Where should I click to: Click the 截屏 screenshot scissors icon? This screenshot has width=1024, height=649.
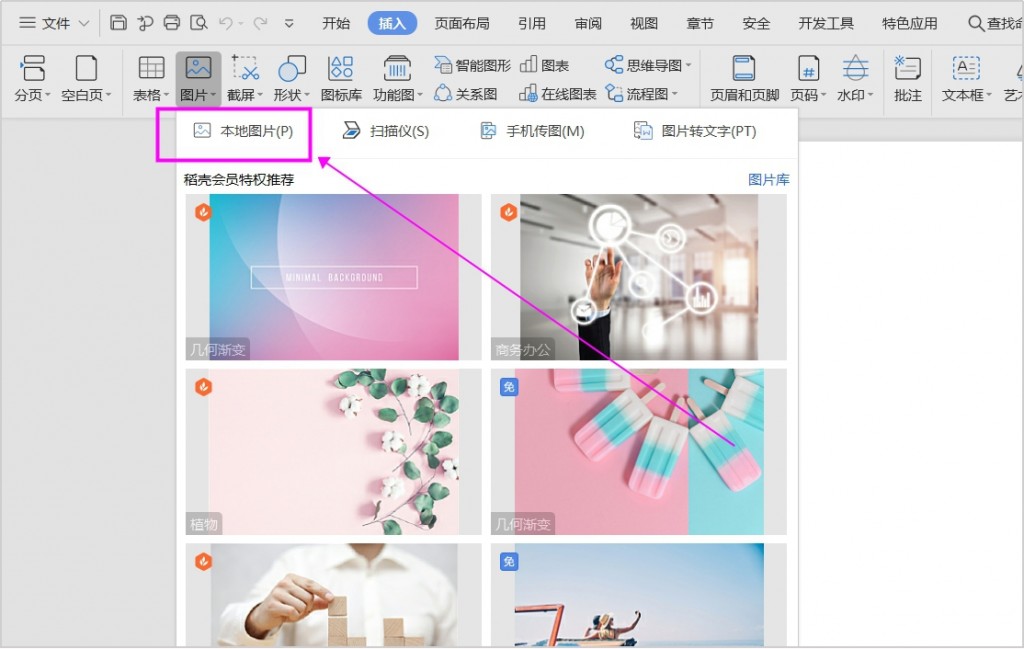(245, 68)
